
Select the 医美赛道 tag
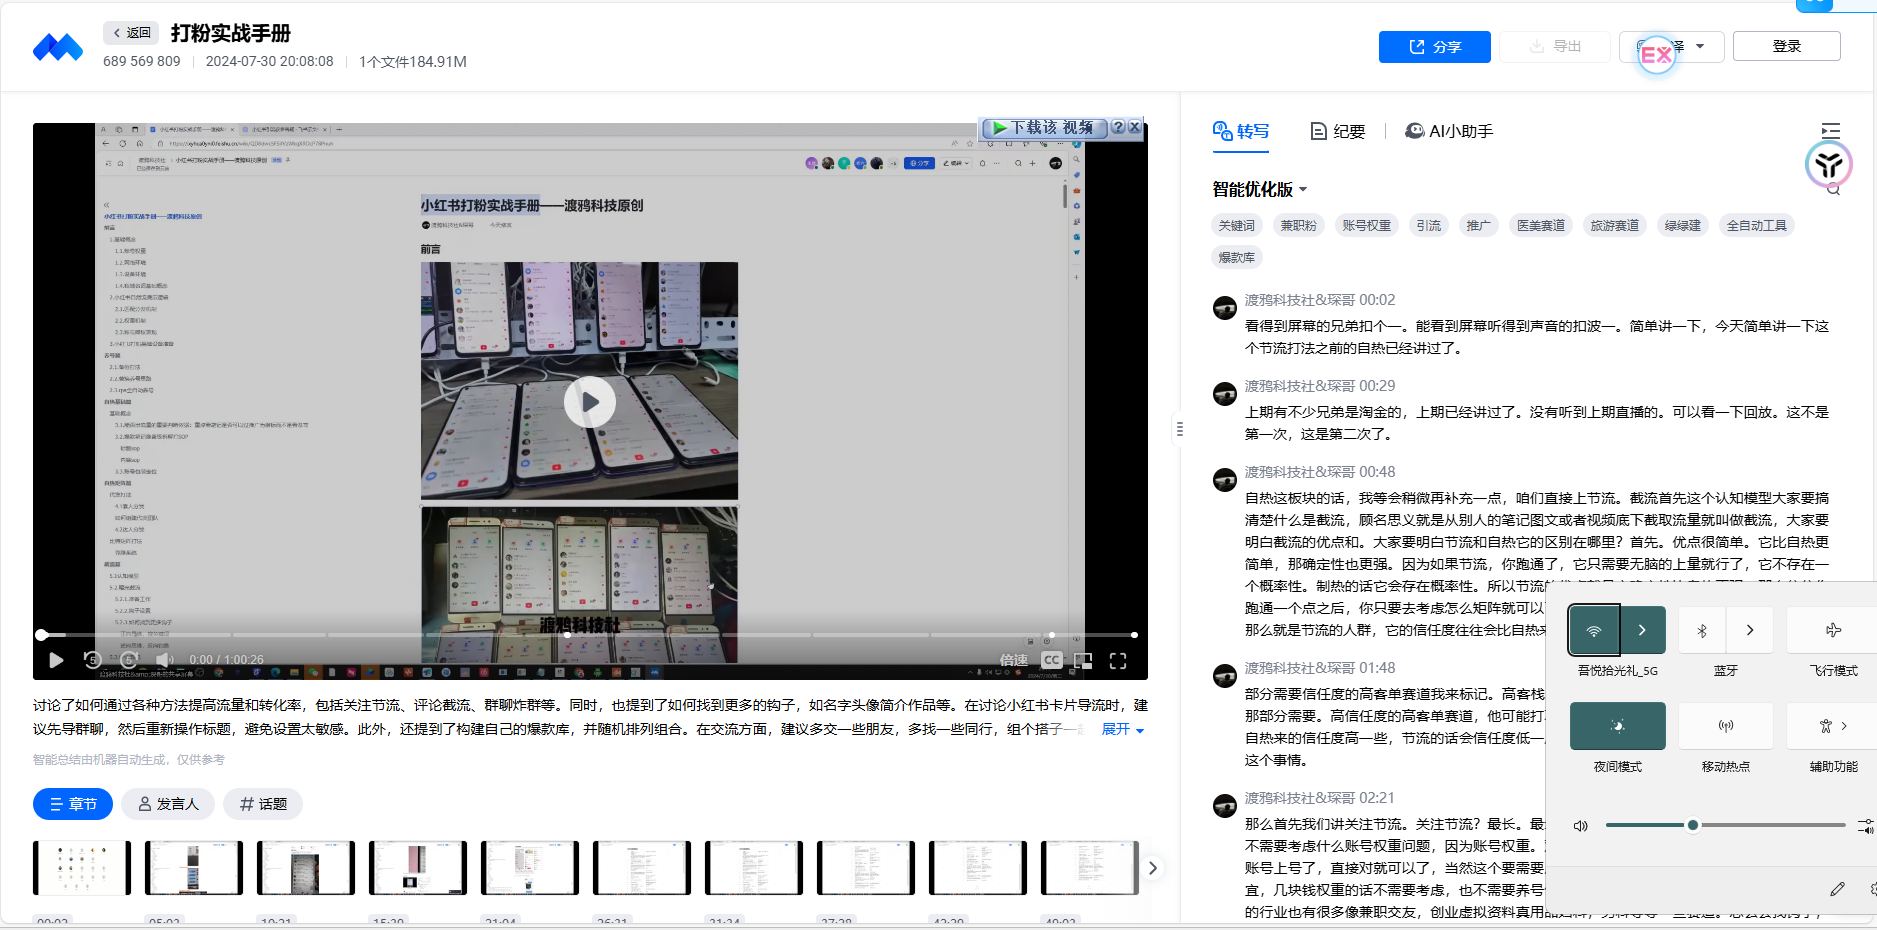coord(1540,225)
